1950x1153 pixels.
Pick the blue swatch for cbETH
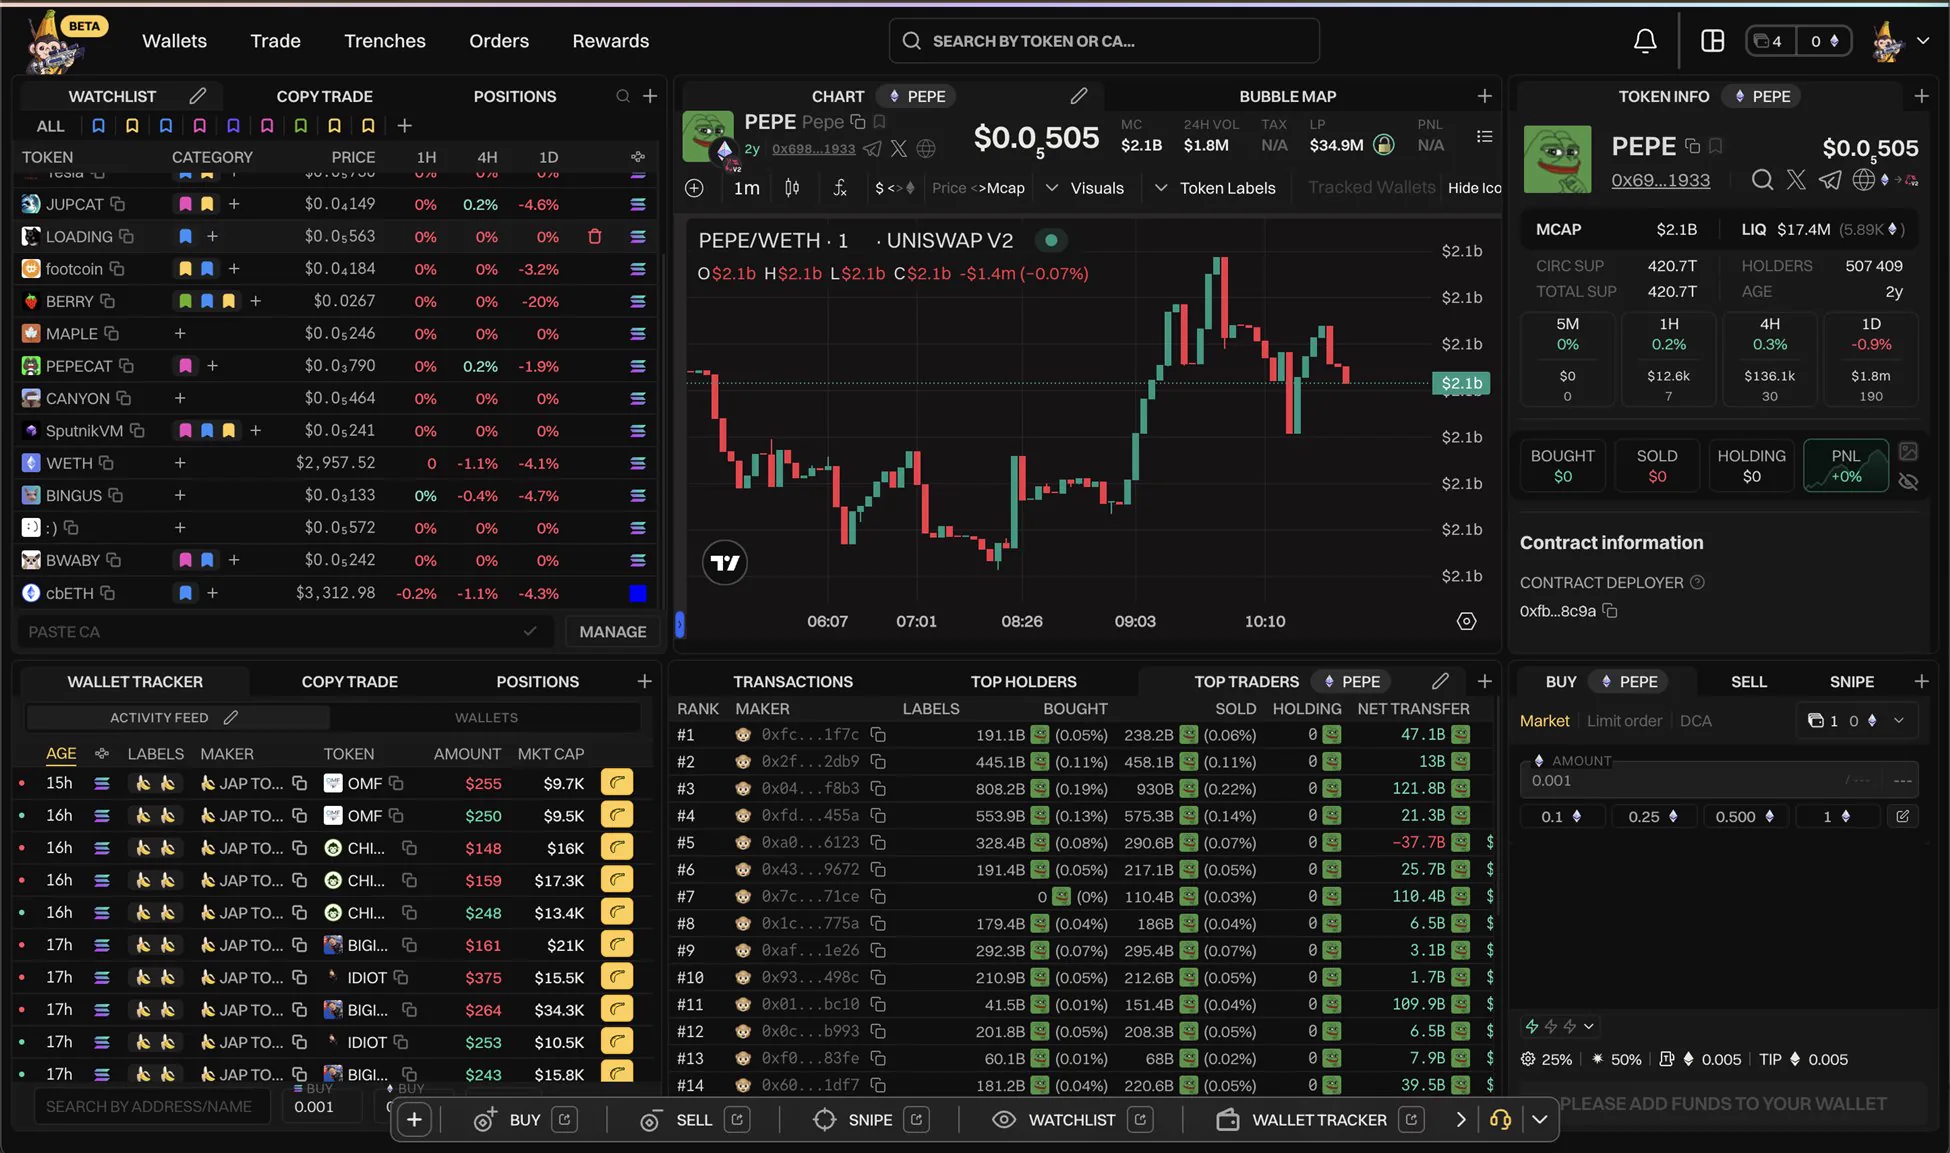pyautogui.click(x=637, y=594)
